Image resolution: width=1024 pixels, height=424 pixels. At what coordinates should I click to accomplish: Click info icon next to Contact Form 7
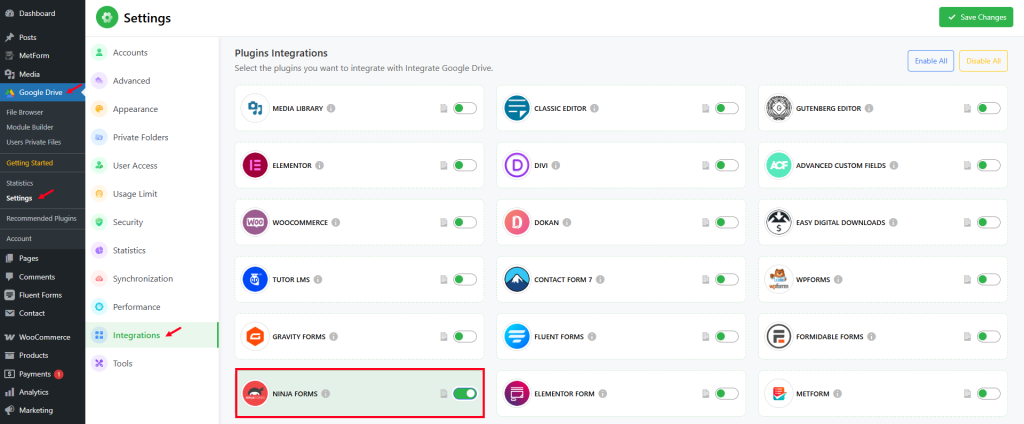click(x=600, y=280)
